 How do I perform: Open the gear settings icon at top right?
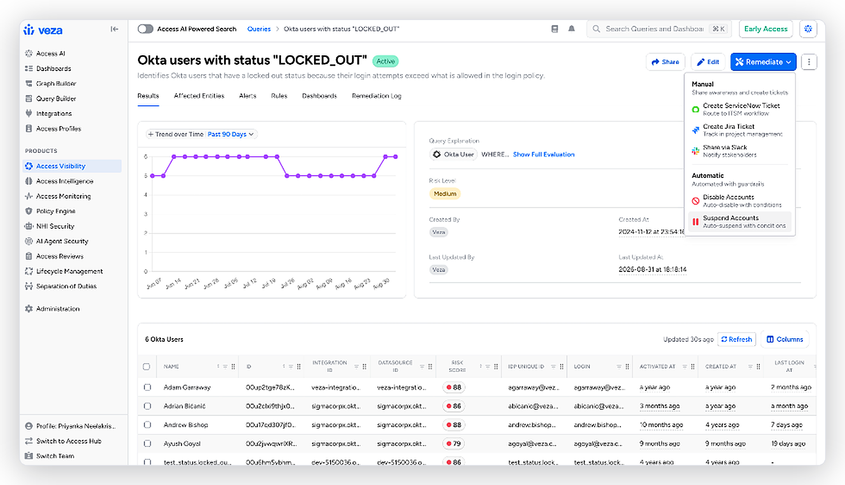(808, 29)
